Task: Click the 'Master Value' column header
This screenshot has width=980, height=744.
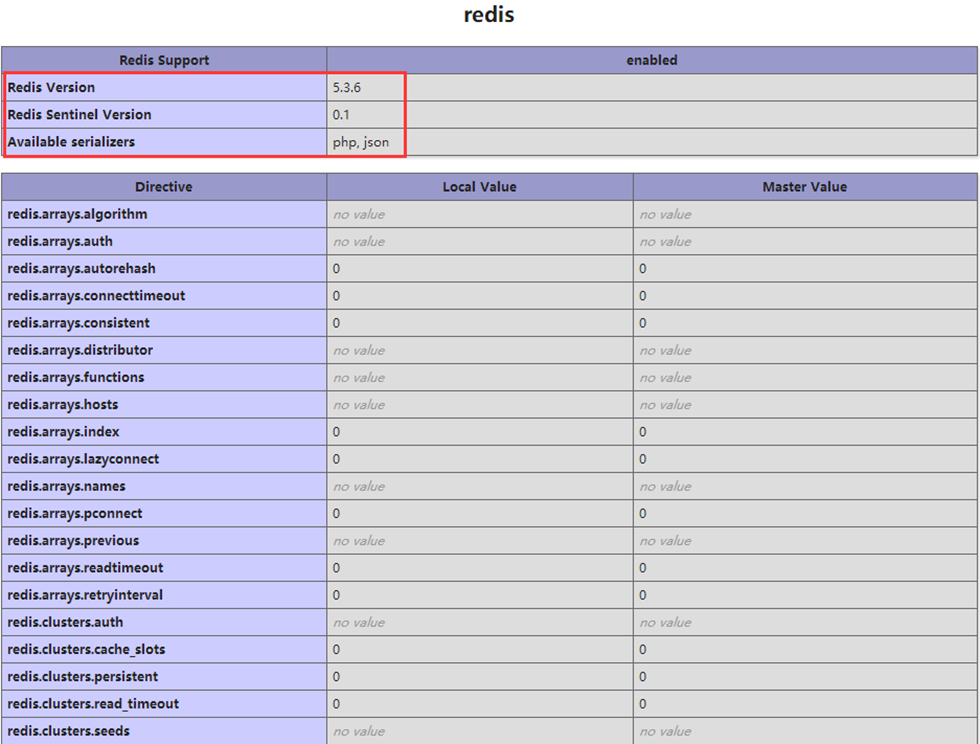Action: click(805, 187)
